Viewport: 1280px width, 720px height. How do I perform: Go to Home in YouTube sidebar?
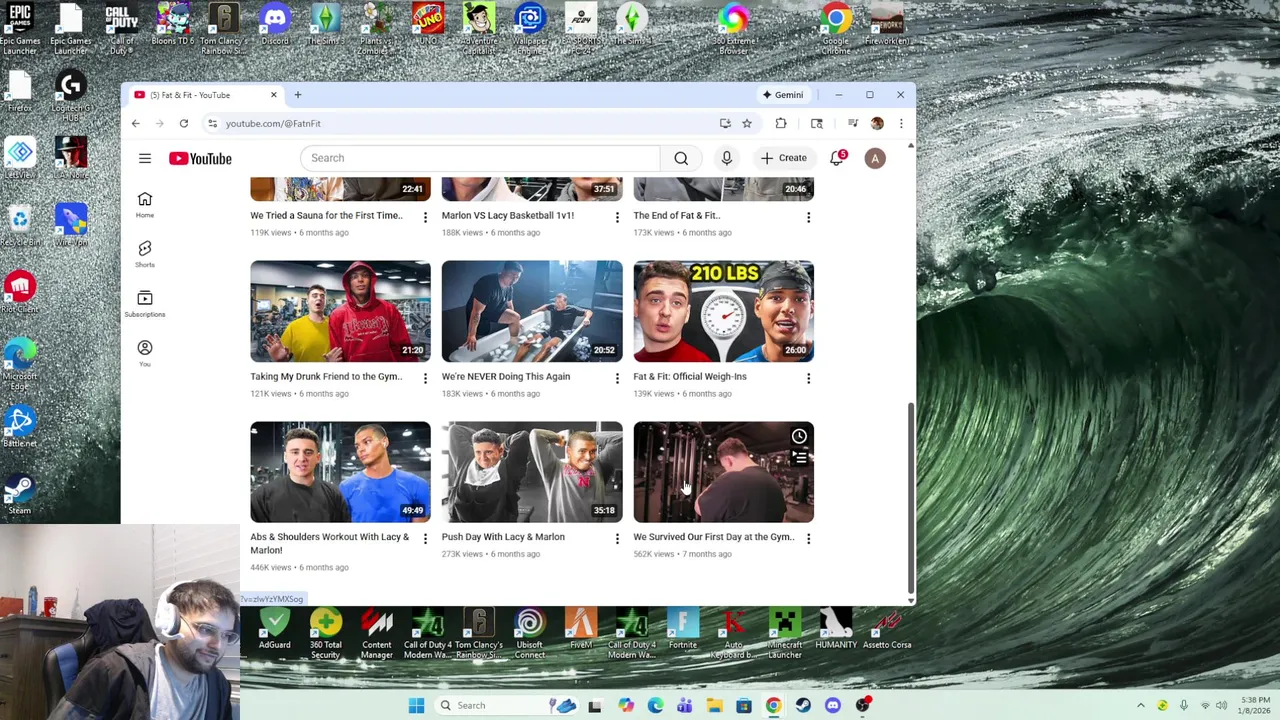pos(145,205)
